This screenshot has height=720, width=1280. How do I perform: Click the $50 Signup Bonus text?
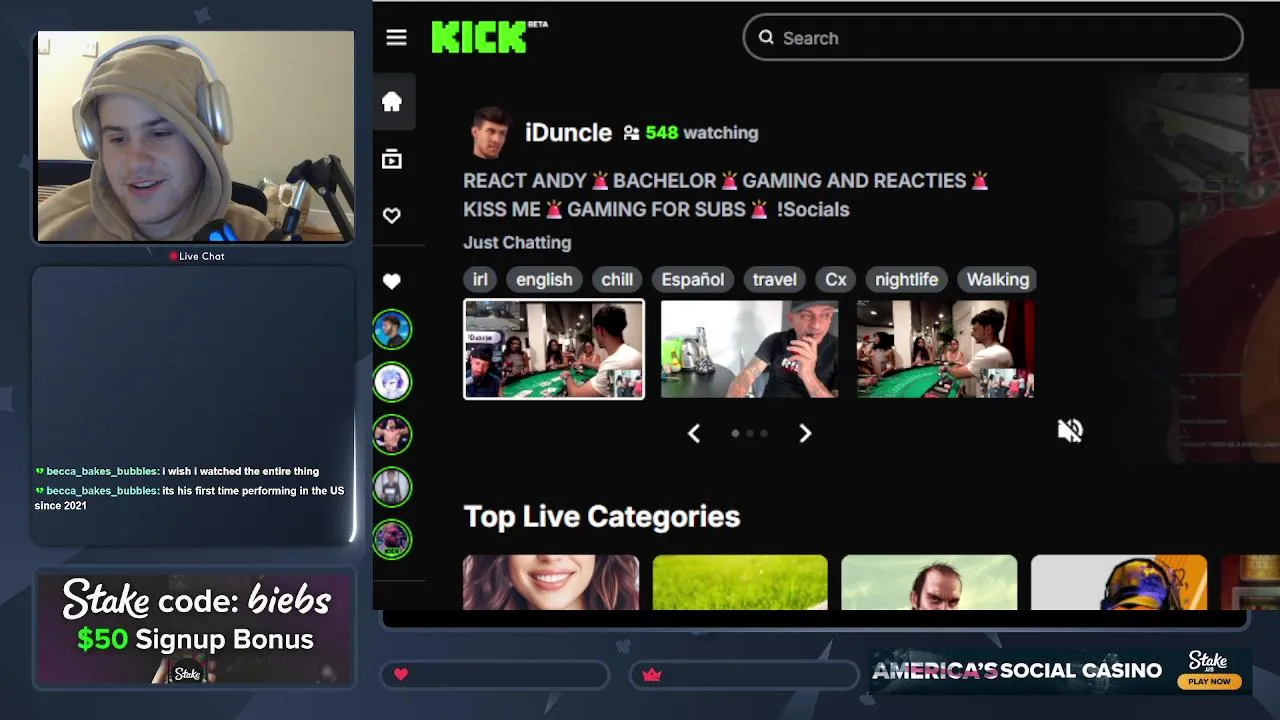click(195, 639)
